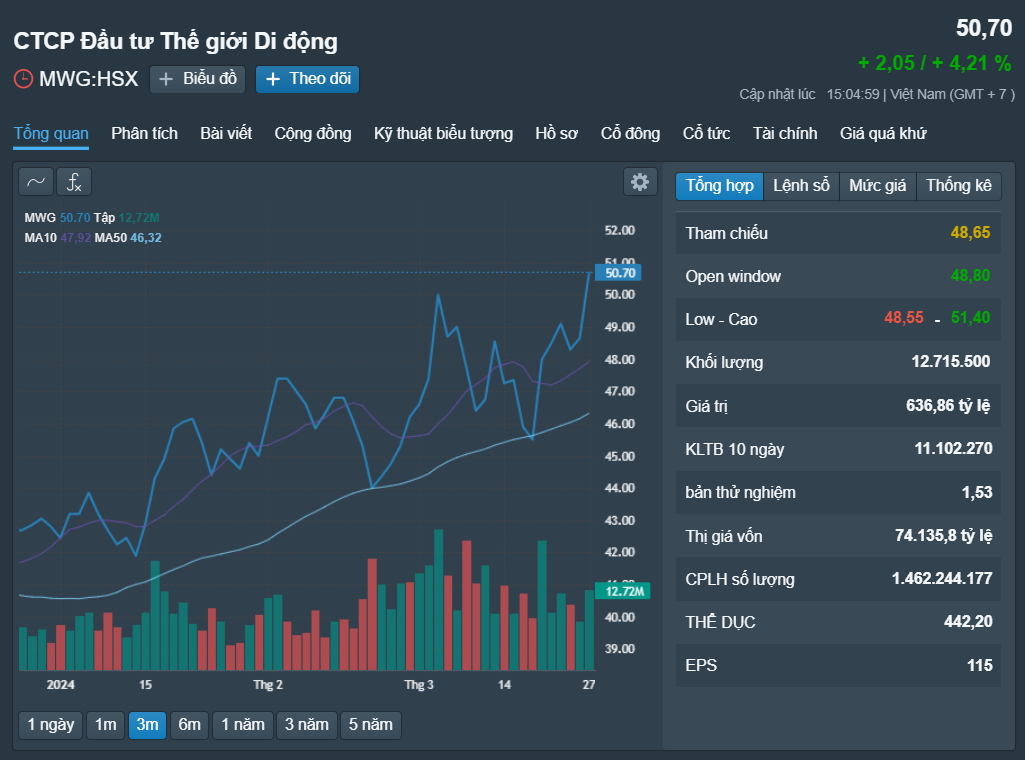Click the Giá trị value 636,86 tỷ lệ
The image size is (1025, 760).
948,406
